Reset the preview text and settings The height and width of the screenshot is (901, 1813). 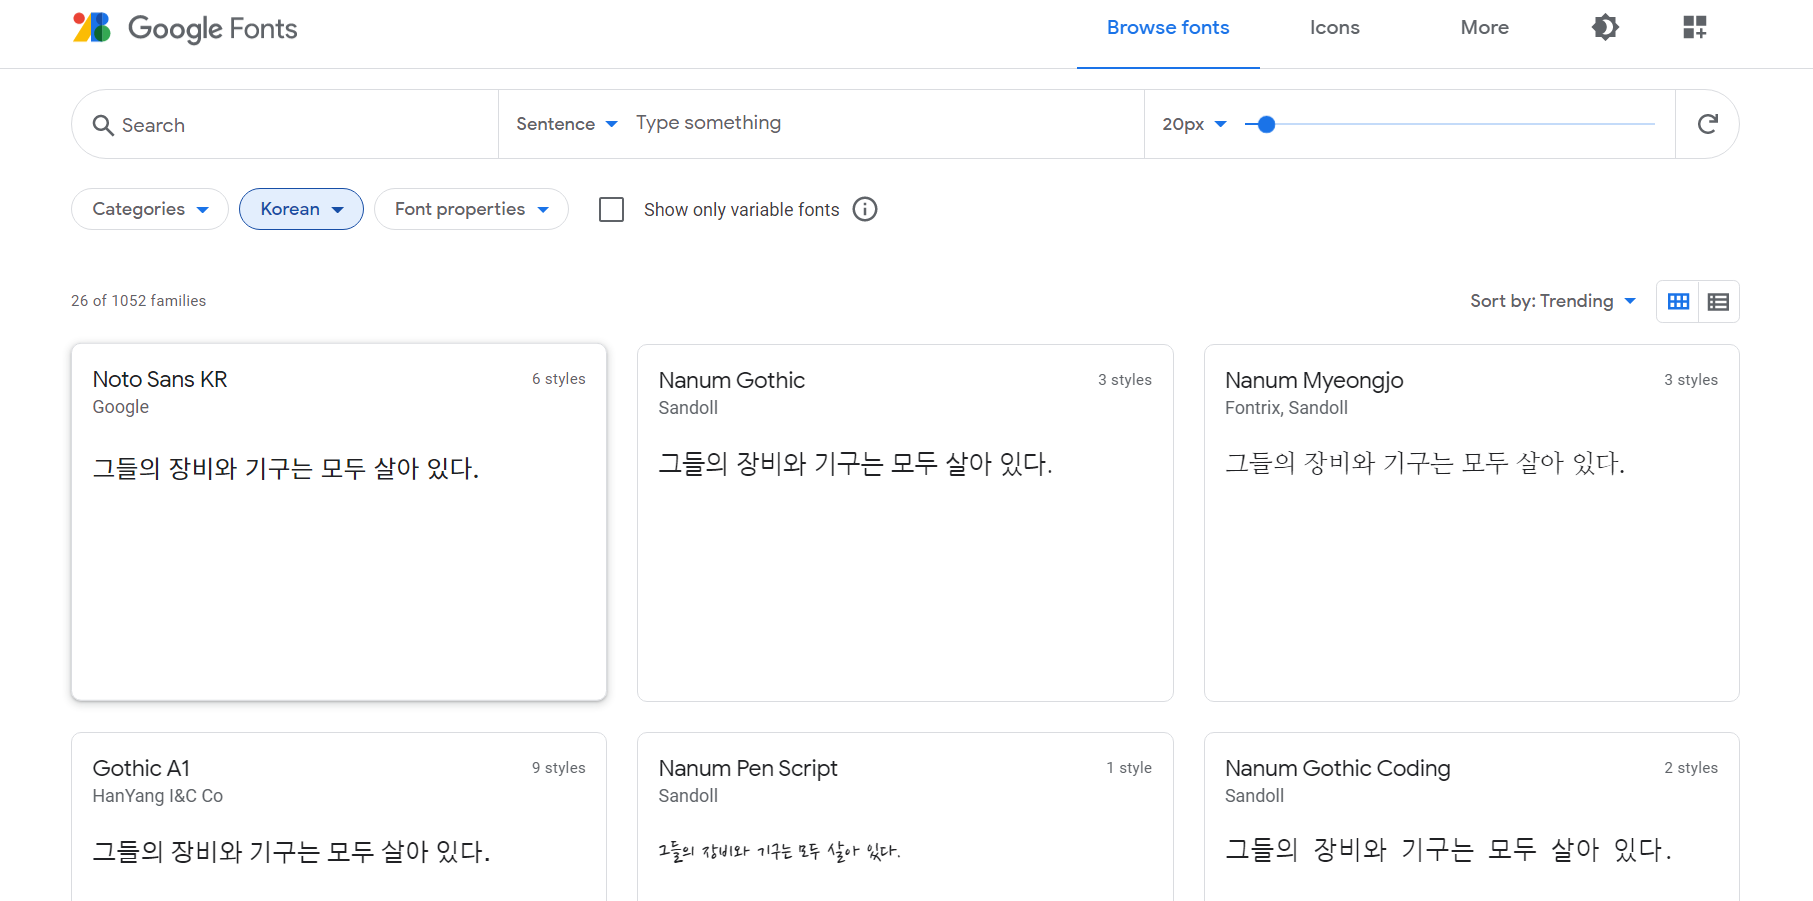pyautogui.click(x=1707, y=124)
